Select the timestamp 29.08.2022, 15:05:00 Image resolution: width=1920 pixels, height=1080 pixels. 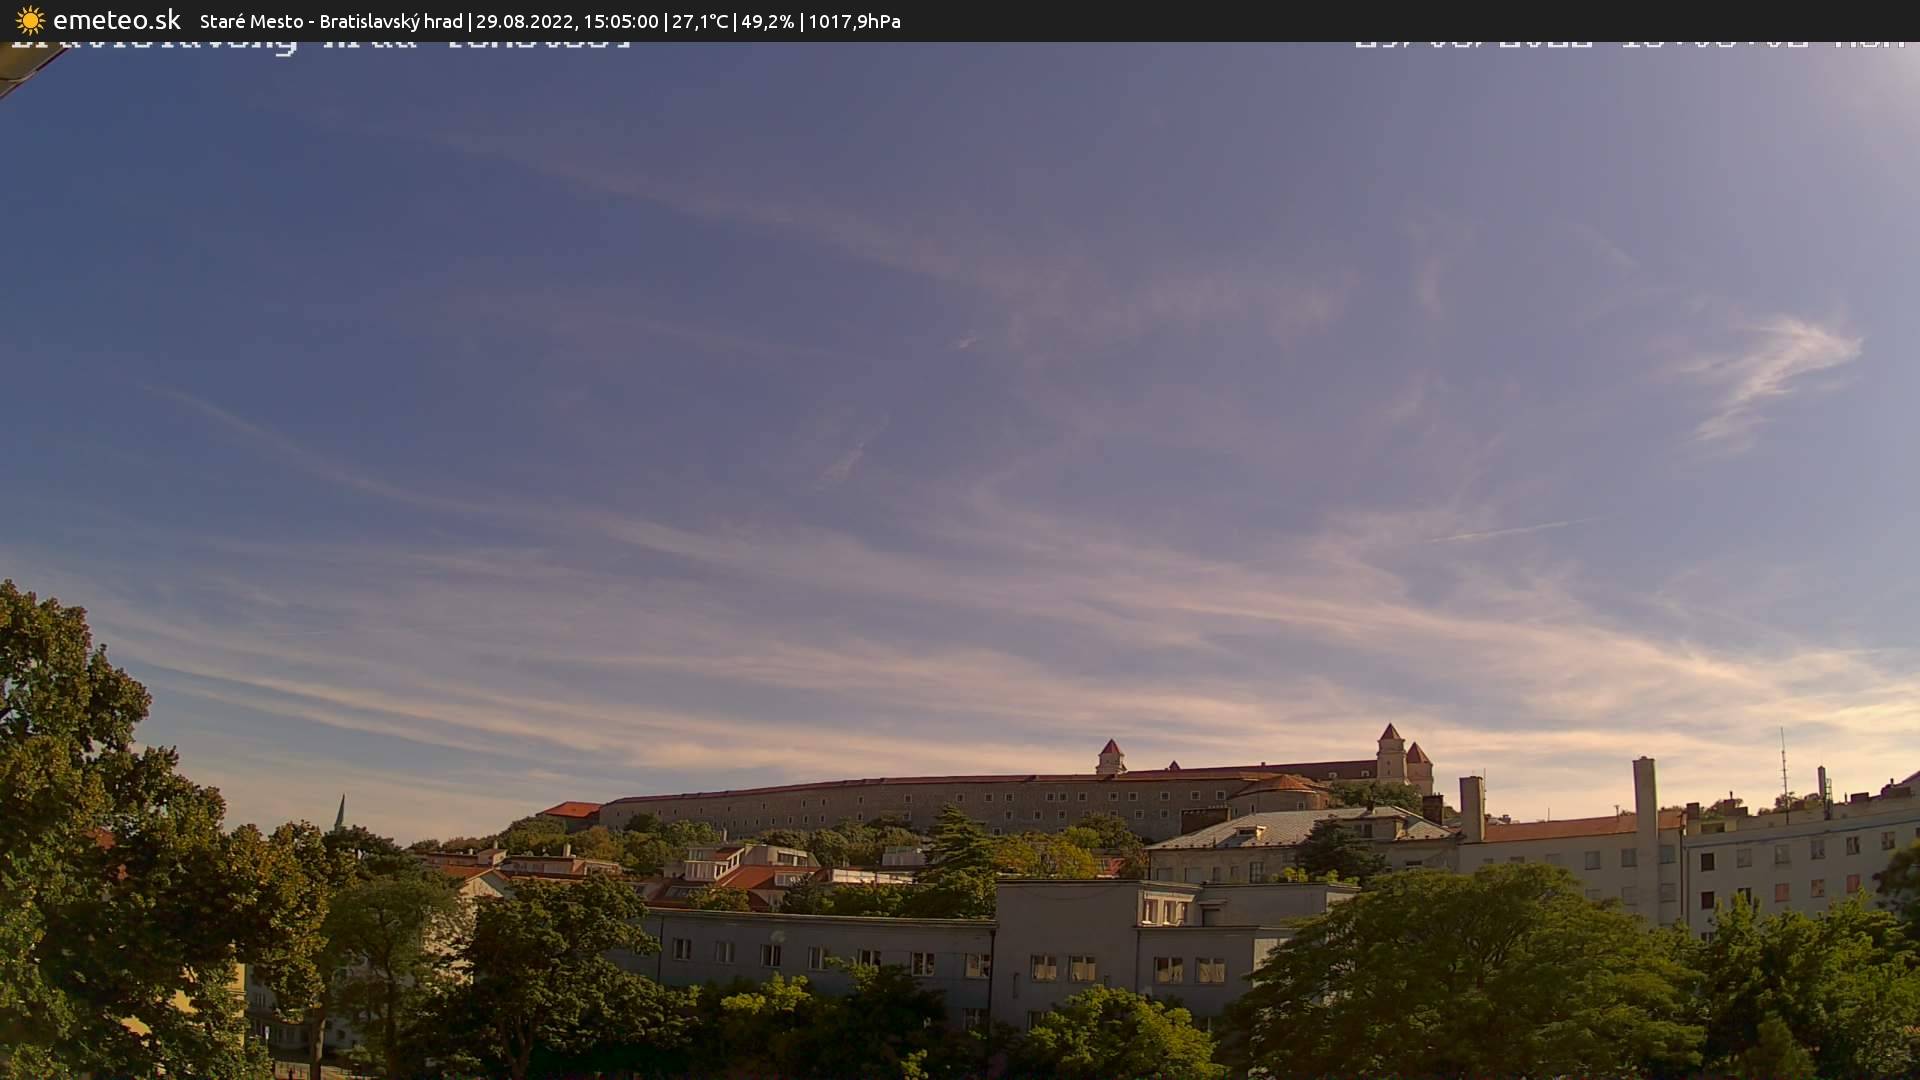coord(568,20)
